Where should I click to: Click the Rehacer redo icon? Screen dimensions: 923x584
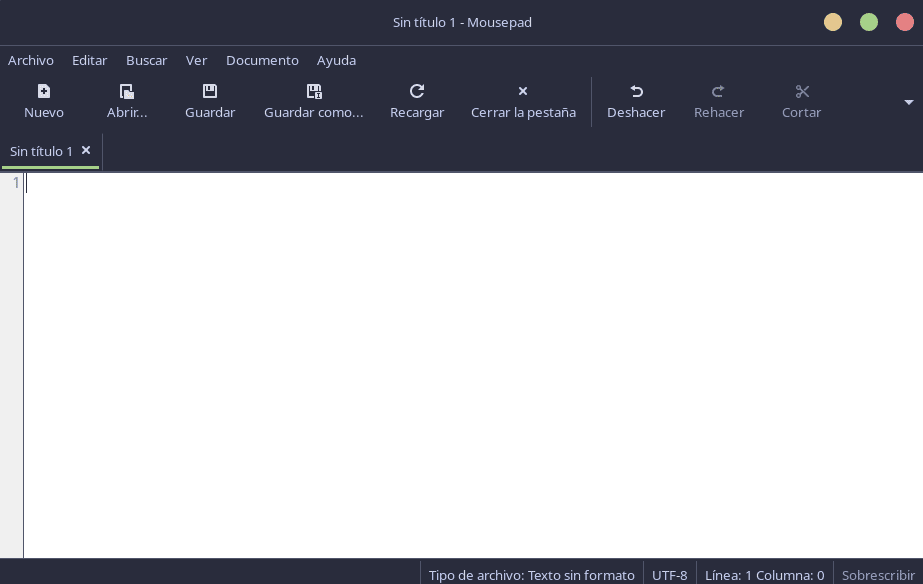pos(718,92)
